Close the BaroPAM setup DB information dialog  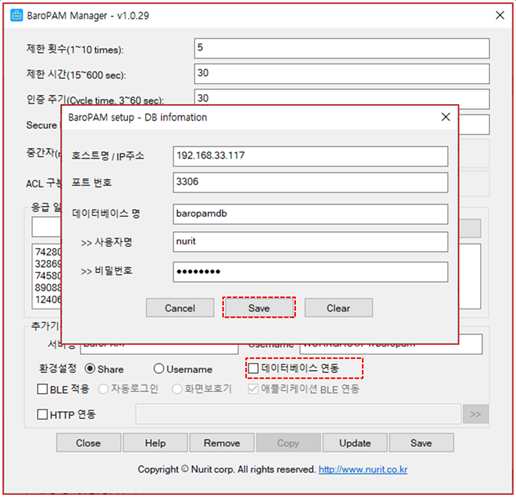point(446,117)
